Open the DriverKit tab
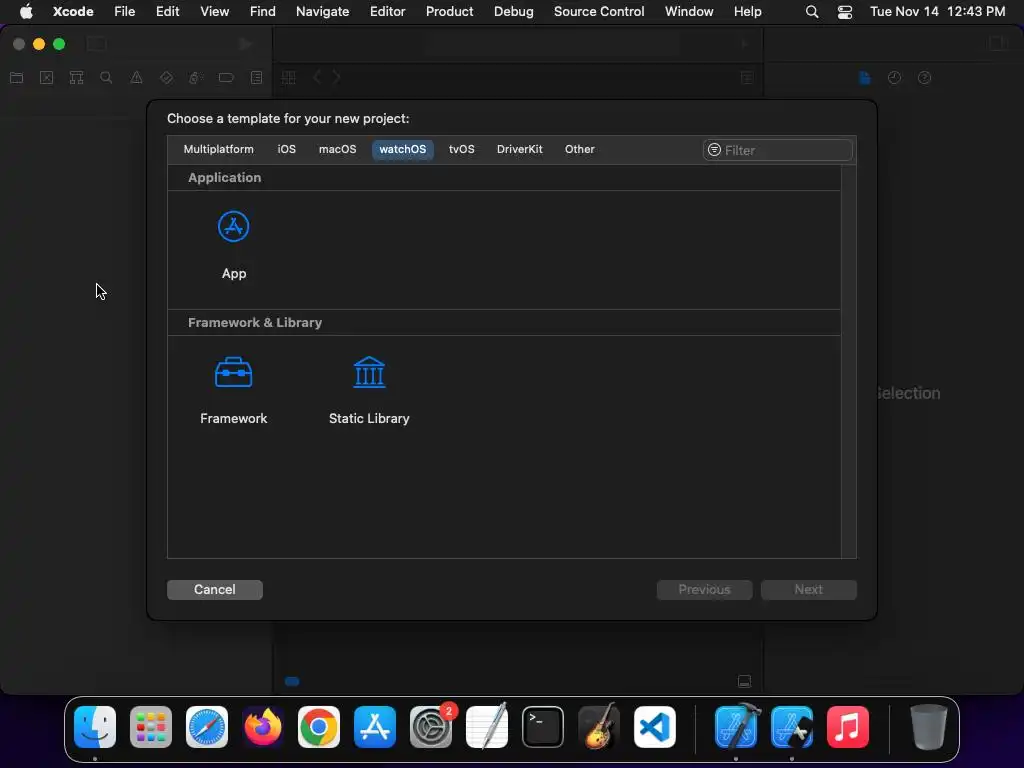 tap(519, 149)
